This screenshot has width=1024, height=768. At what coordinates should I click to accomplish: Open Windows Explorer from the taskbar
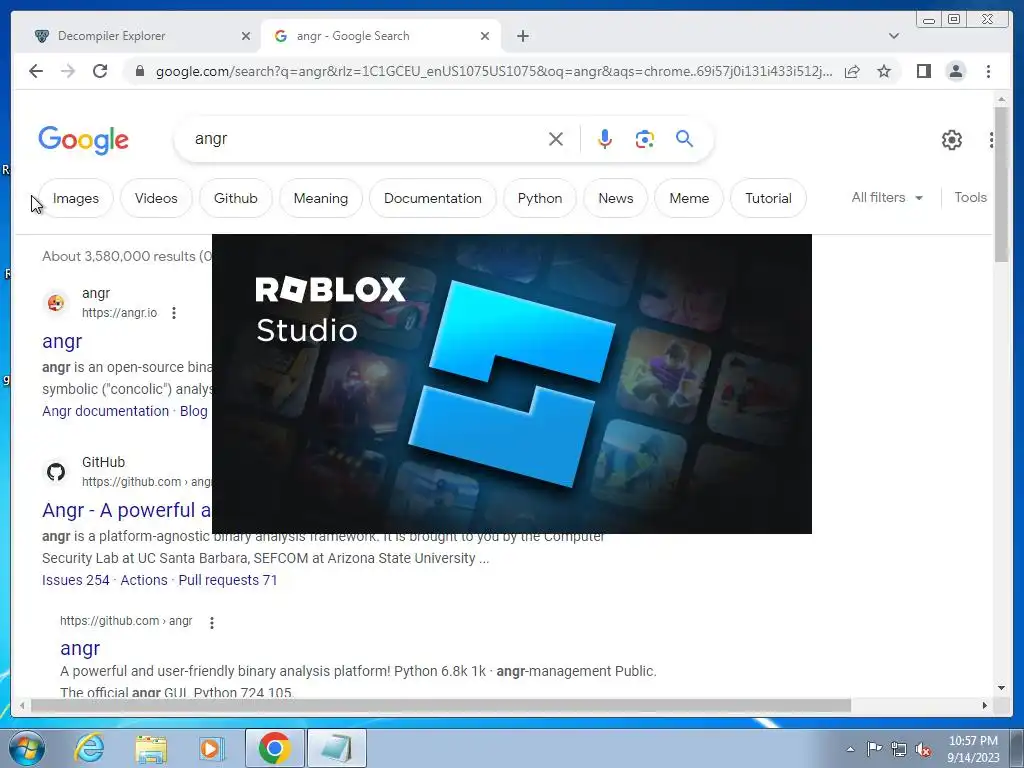click(151, 748)
